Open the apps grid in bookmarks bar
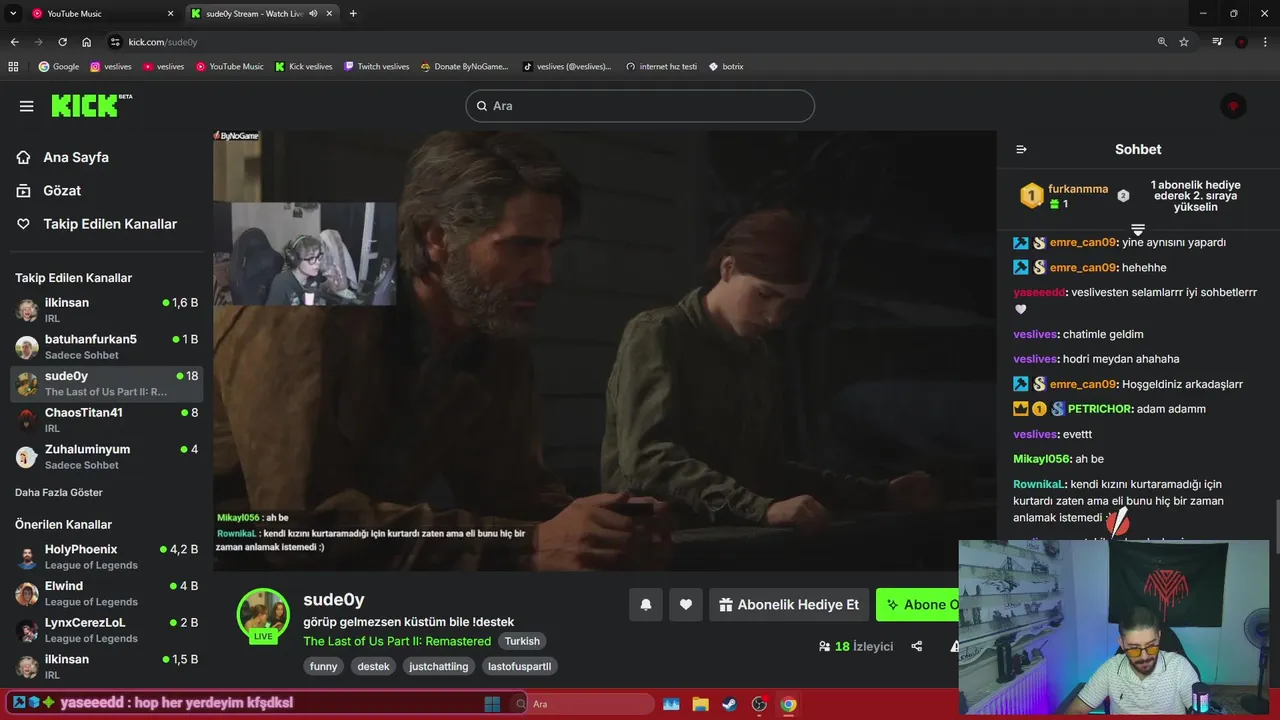The image size is (1280, 720). point(13,67)
